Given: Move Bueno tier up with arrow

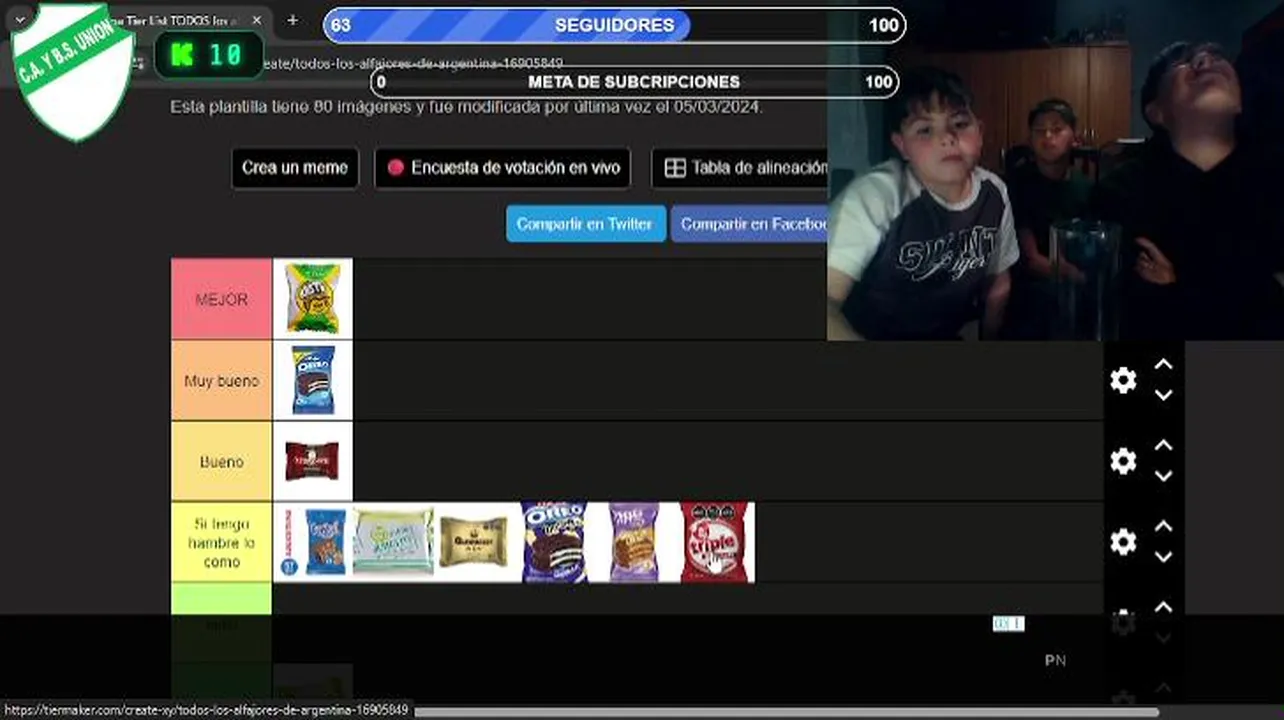Looking at the screenshot, I should click(1163, 446).
